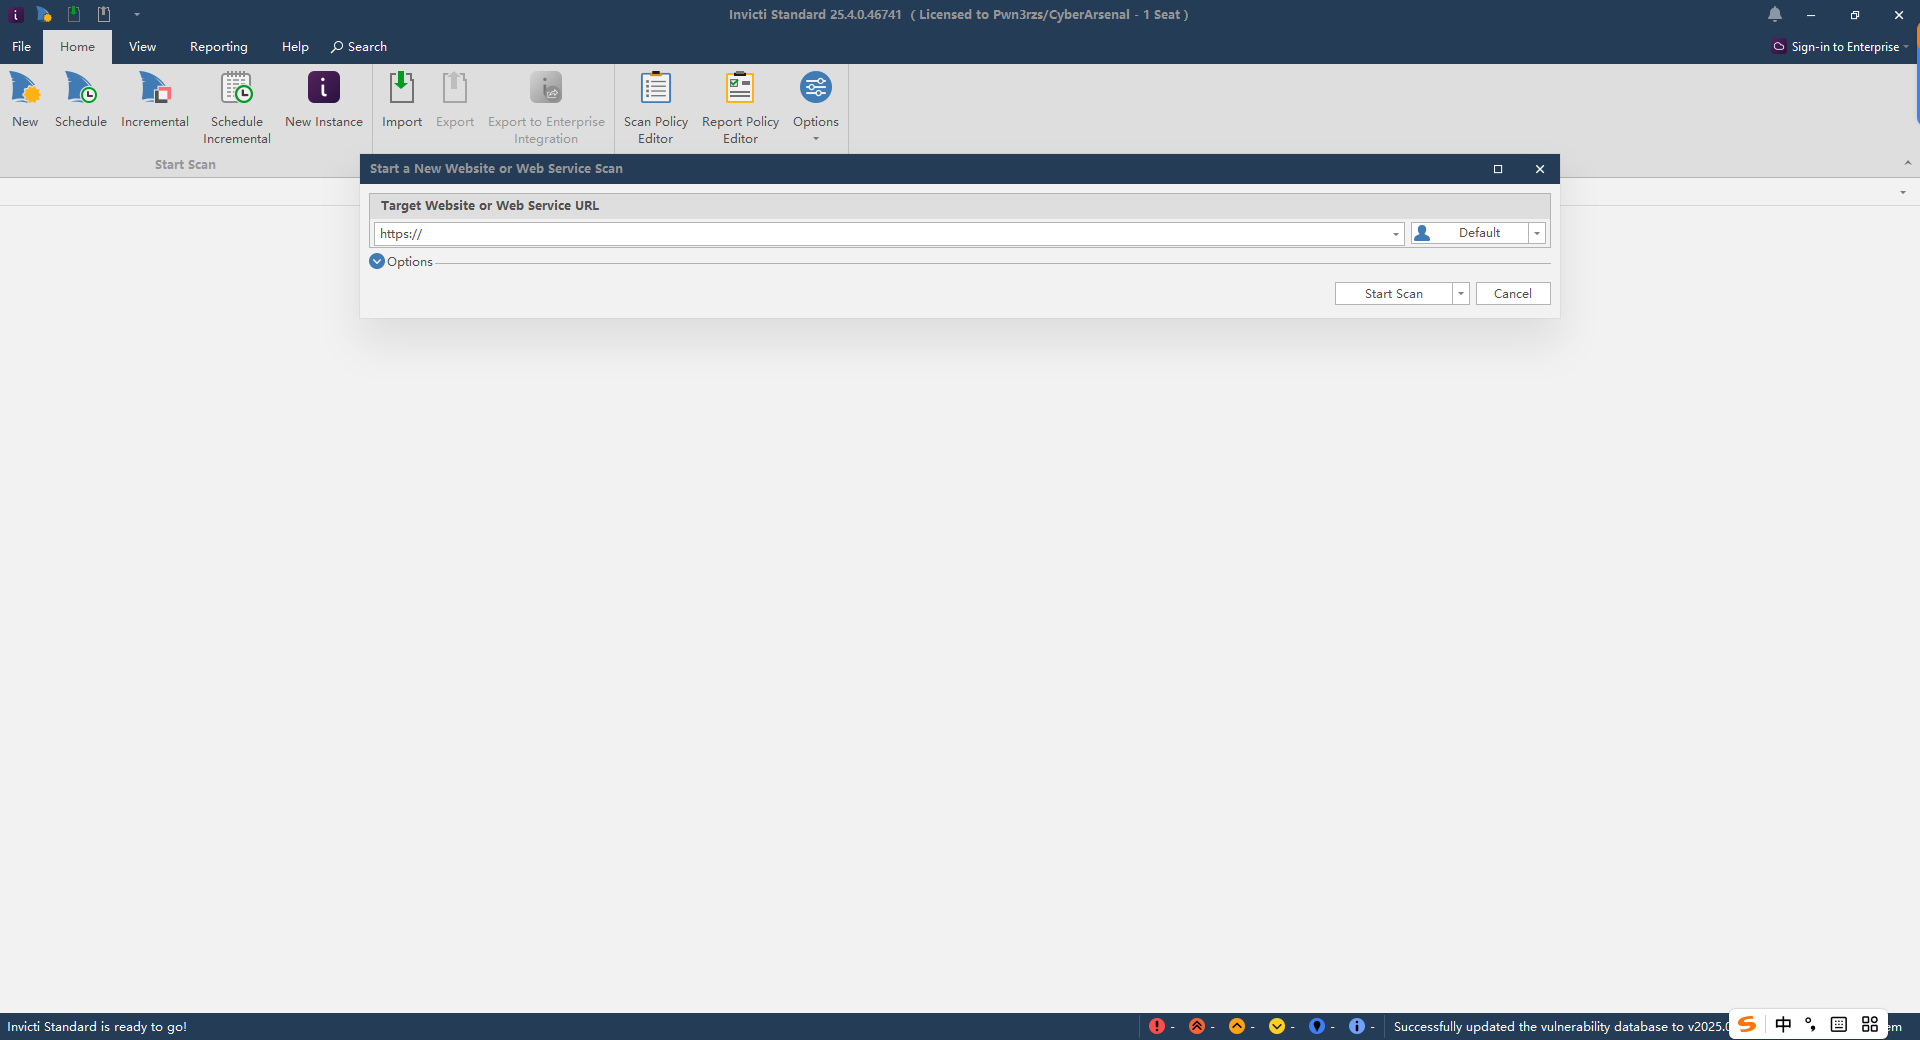Click quick access Export icon in title bar

point(104,14)
